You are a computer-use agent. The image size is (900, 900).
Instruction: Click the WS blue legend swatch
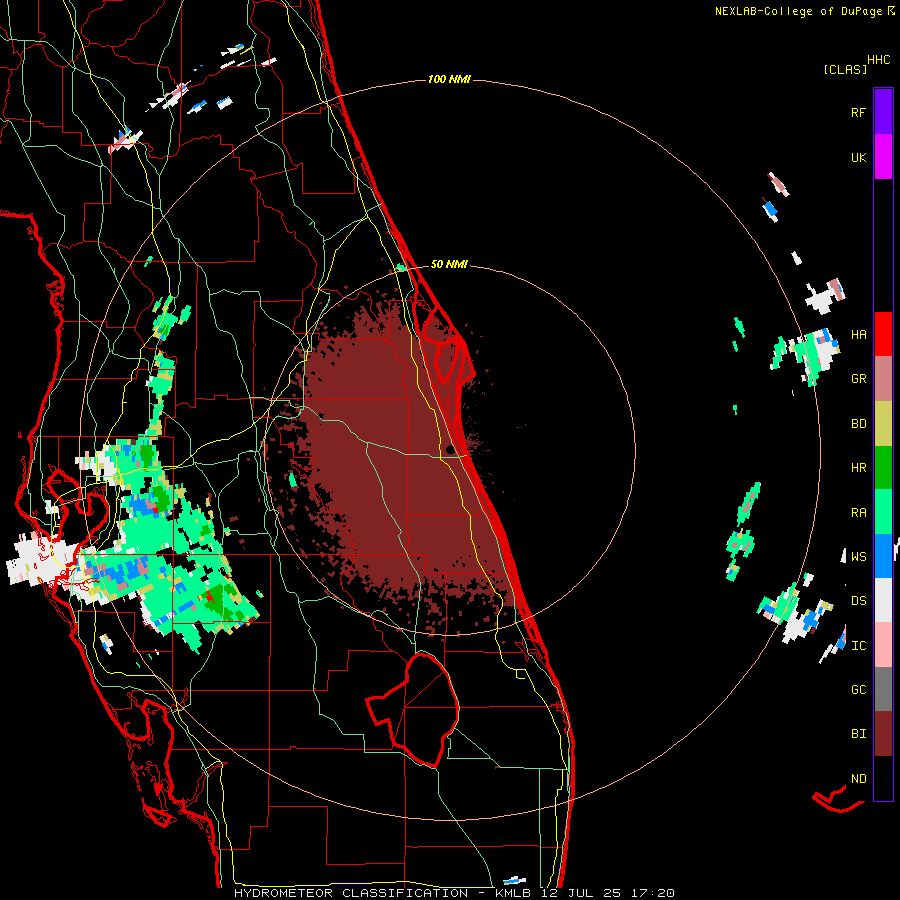[883, 556]
